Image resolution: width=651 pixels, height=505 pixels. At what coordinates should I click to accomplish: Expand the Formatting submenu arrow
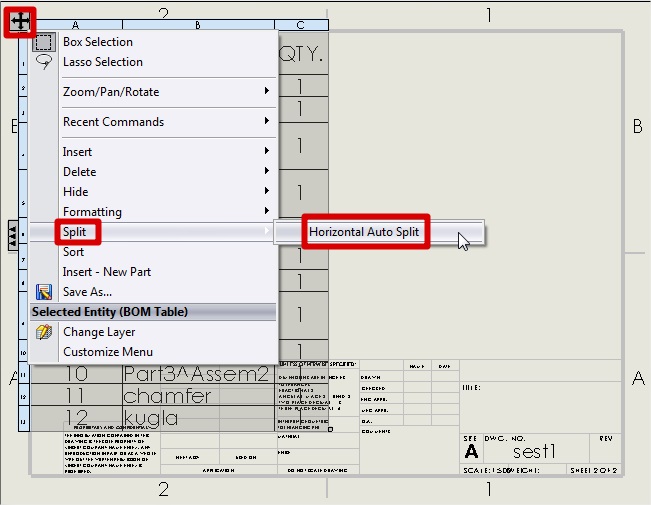point(267,212)
